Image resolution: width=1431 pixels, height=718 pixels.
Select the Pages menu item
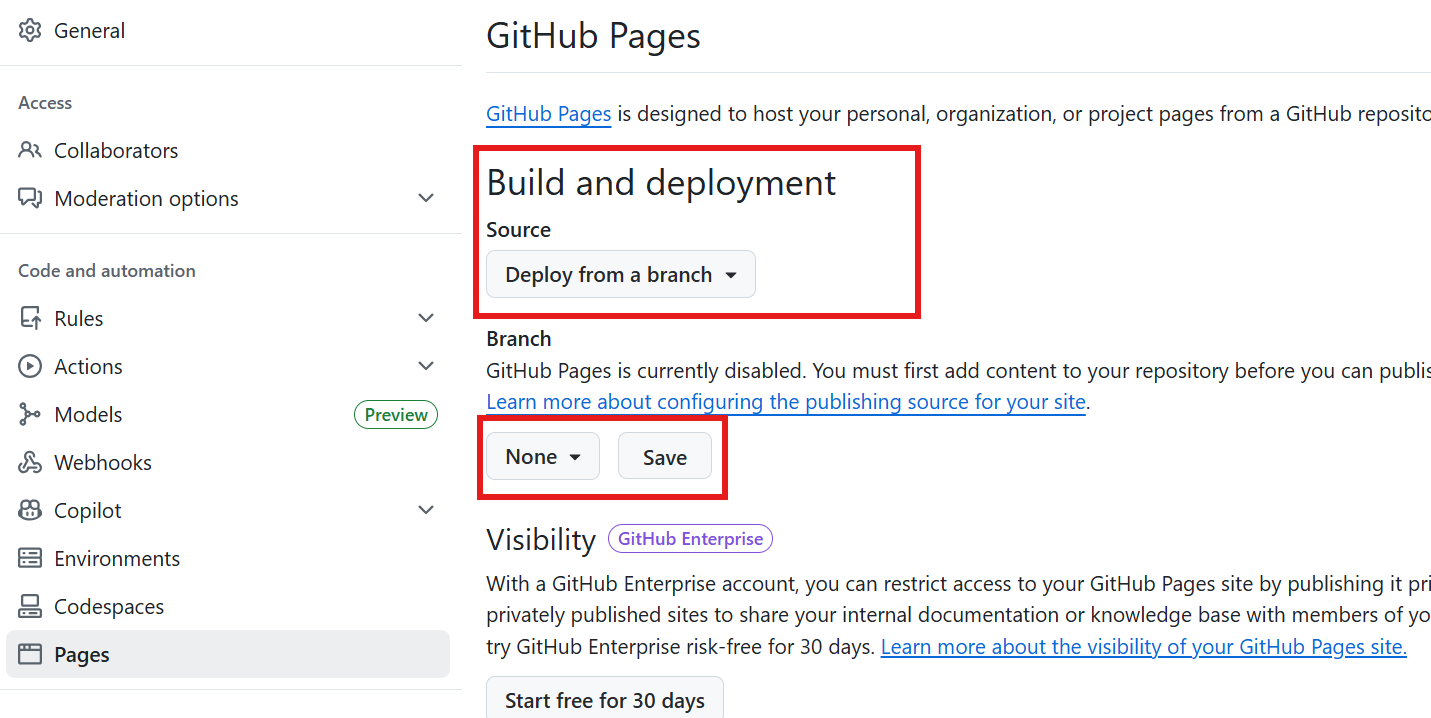[228, 655]
